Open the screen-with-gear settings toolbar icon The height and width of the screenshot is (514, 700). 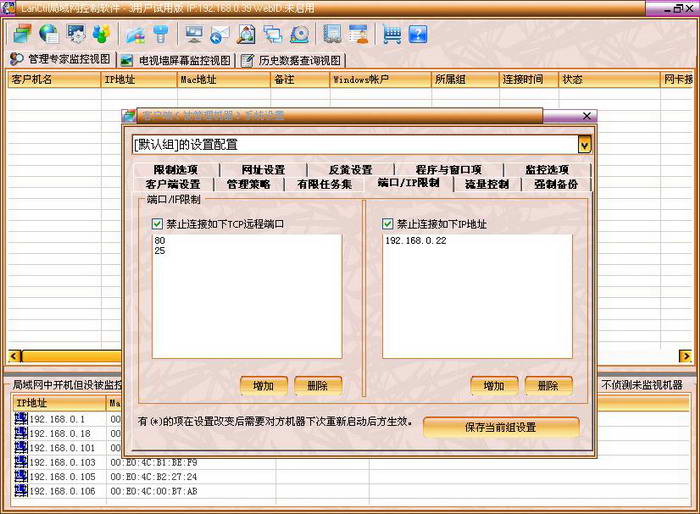[x=76, y=34]
